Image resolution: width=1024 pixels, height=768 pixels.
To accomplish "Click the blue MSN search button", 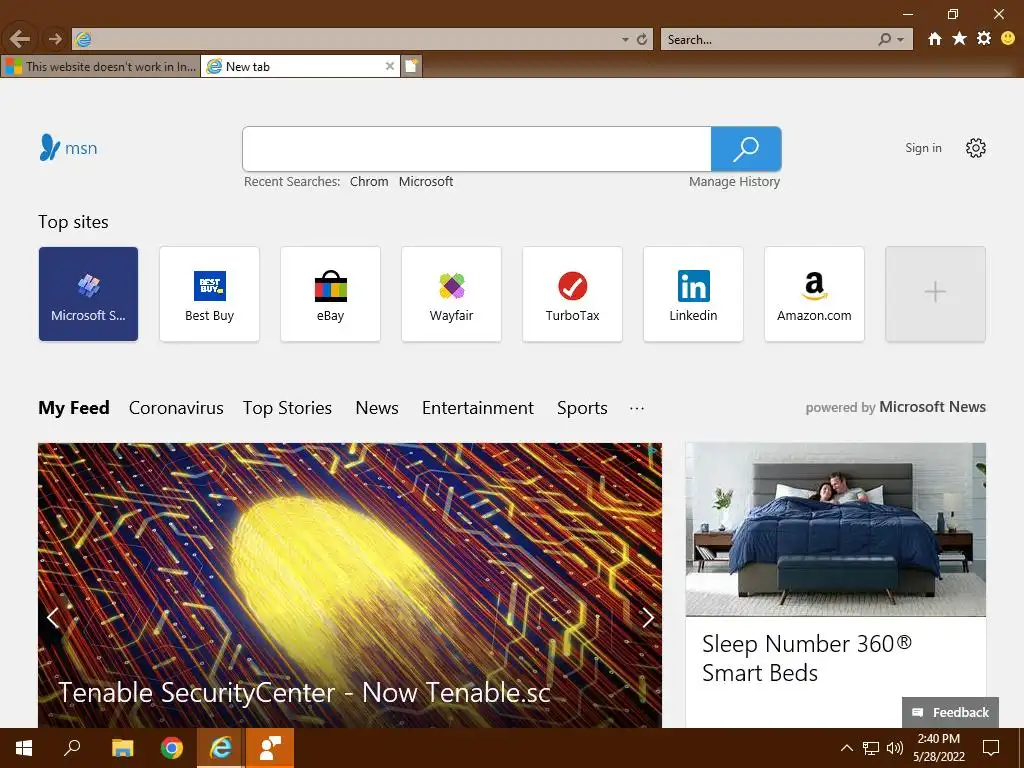I will 746,149.
